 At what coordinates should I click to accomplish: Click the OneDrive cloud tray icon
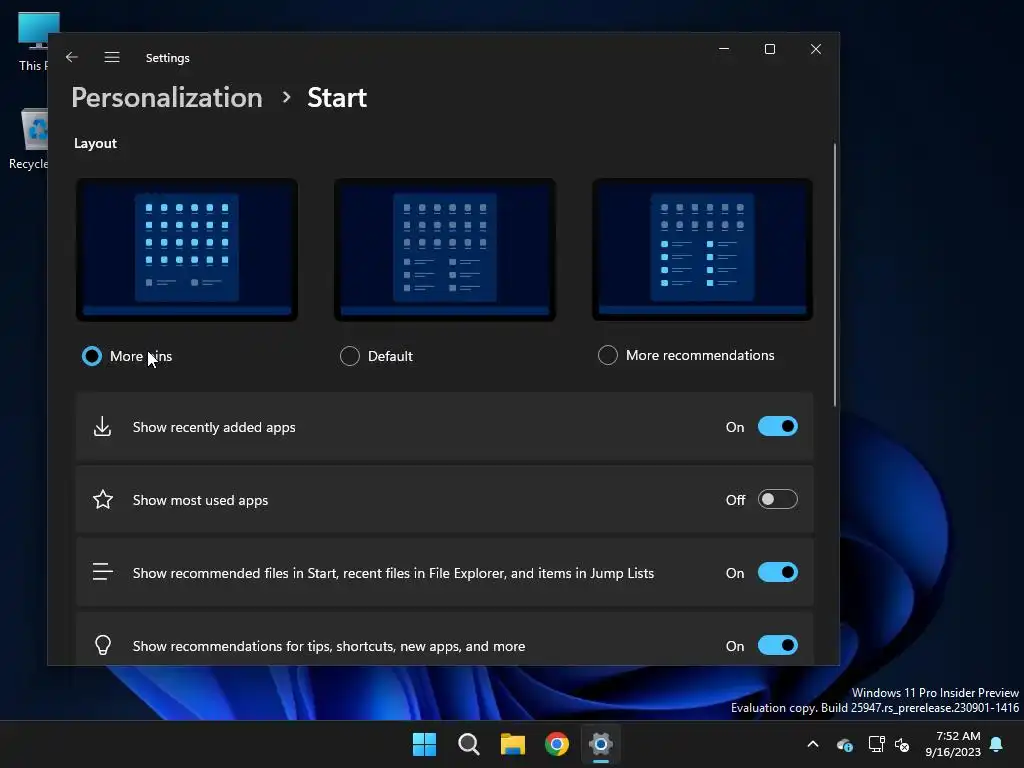[x=844, y=744]
